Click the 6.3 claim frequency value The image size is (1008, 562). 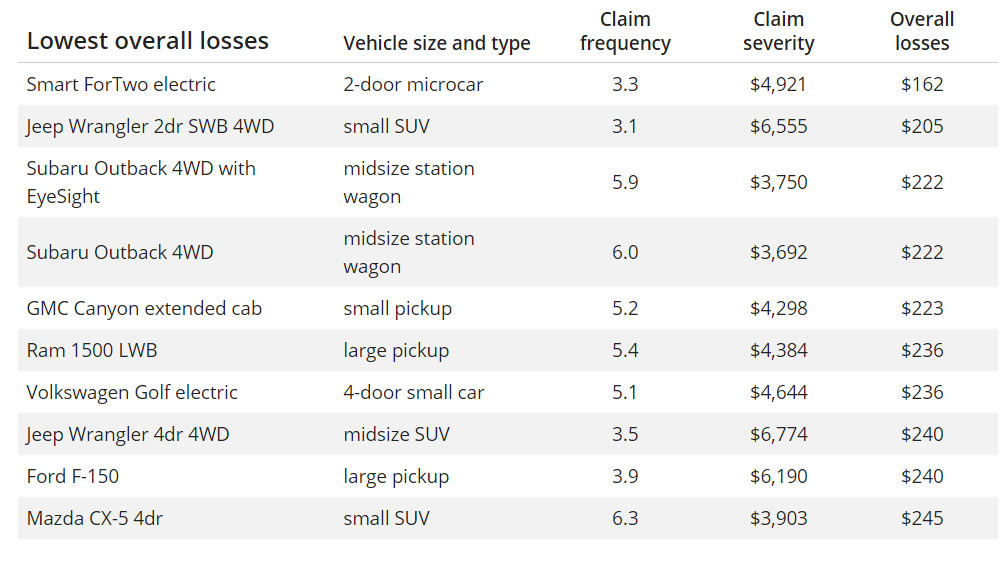tap(625, 518)
